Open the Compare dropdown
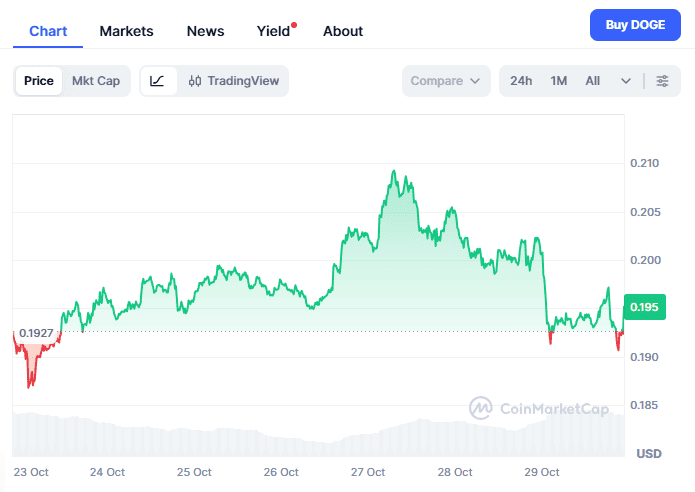 [446, 81]
